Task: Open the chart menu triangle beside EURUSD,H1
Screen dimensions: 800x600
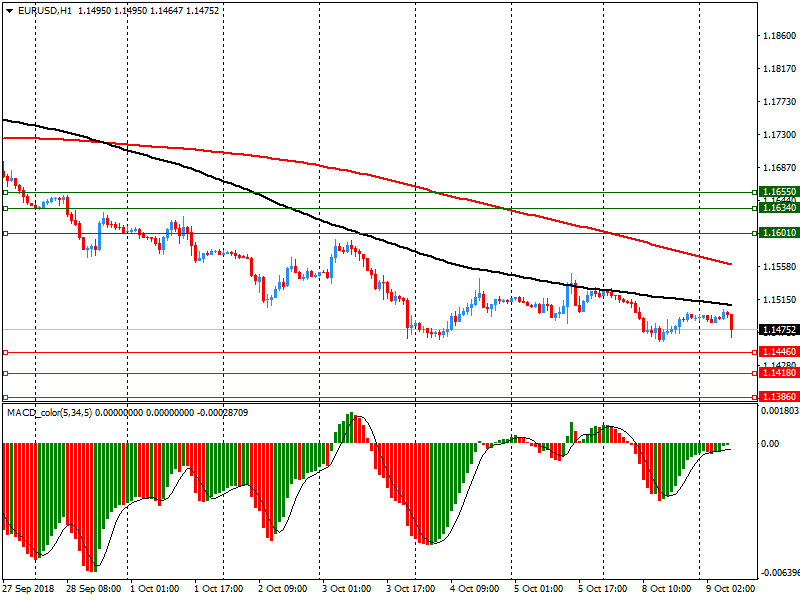Action: click(10, 11)
